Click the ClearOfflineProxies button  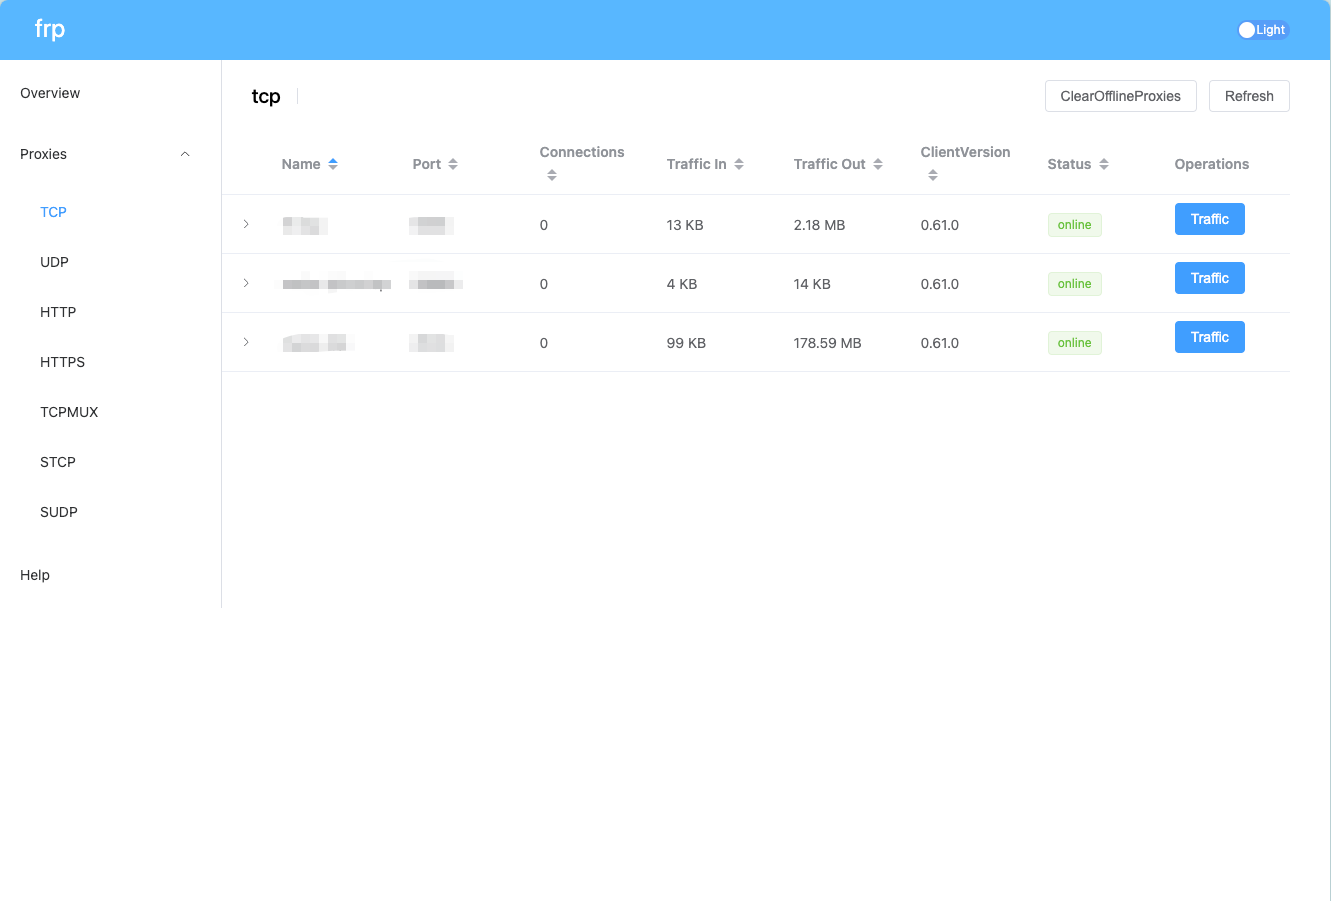pyautogui.click(x=1120, y=96)
